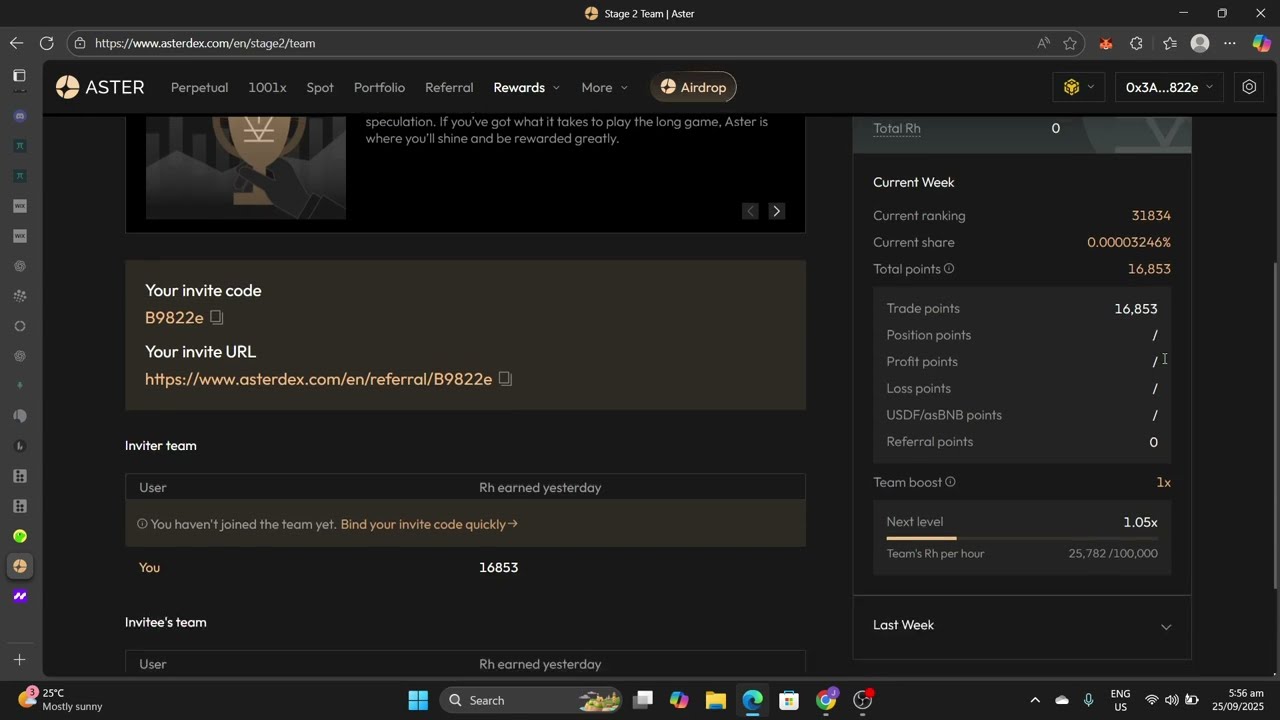Open the BNB chain network dropdown
This screenshot has width=1280, height=720.
pyautogui.click(x=1078, y=87)
